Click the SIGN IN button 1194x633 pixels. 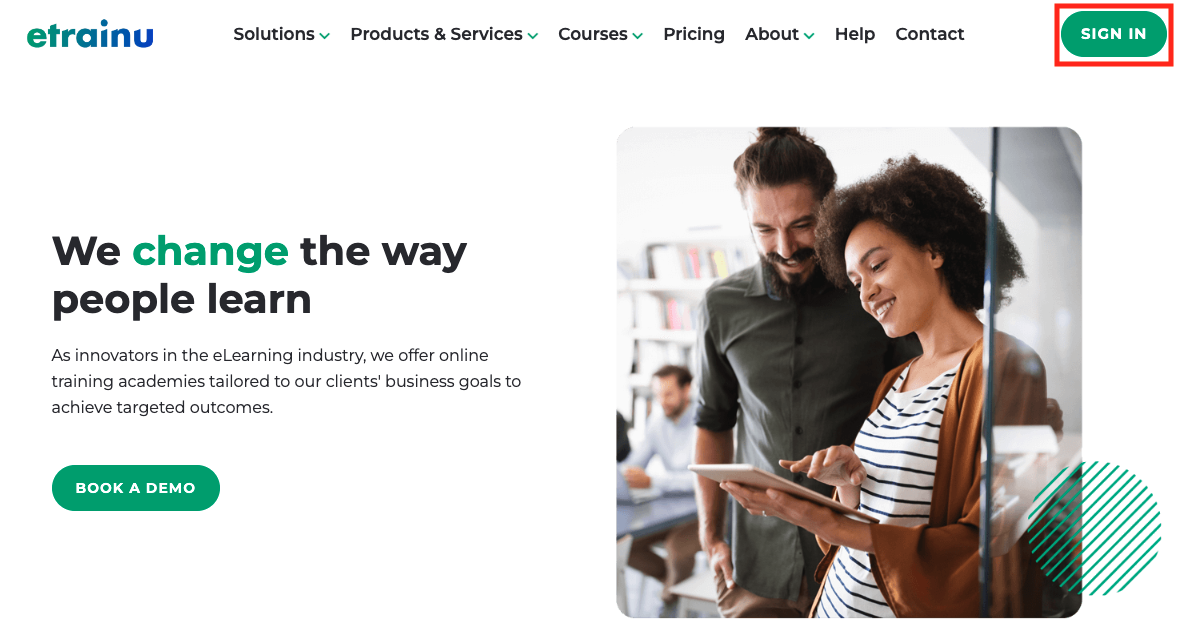coord(1113,34)
